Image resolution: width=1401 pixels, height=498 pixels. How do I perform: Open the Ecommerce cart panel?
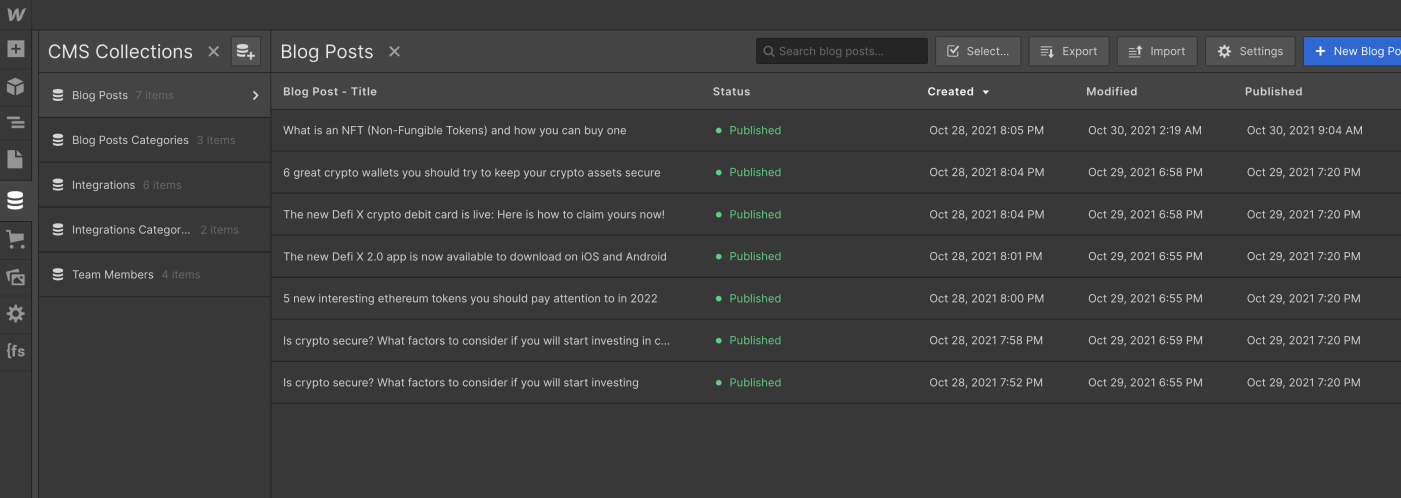tap(15, 239)
